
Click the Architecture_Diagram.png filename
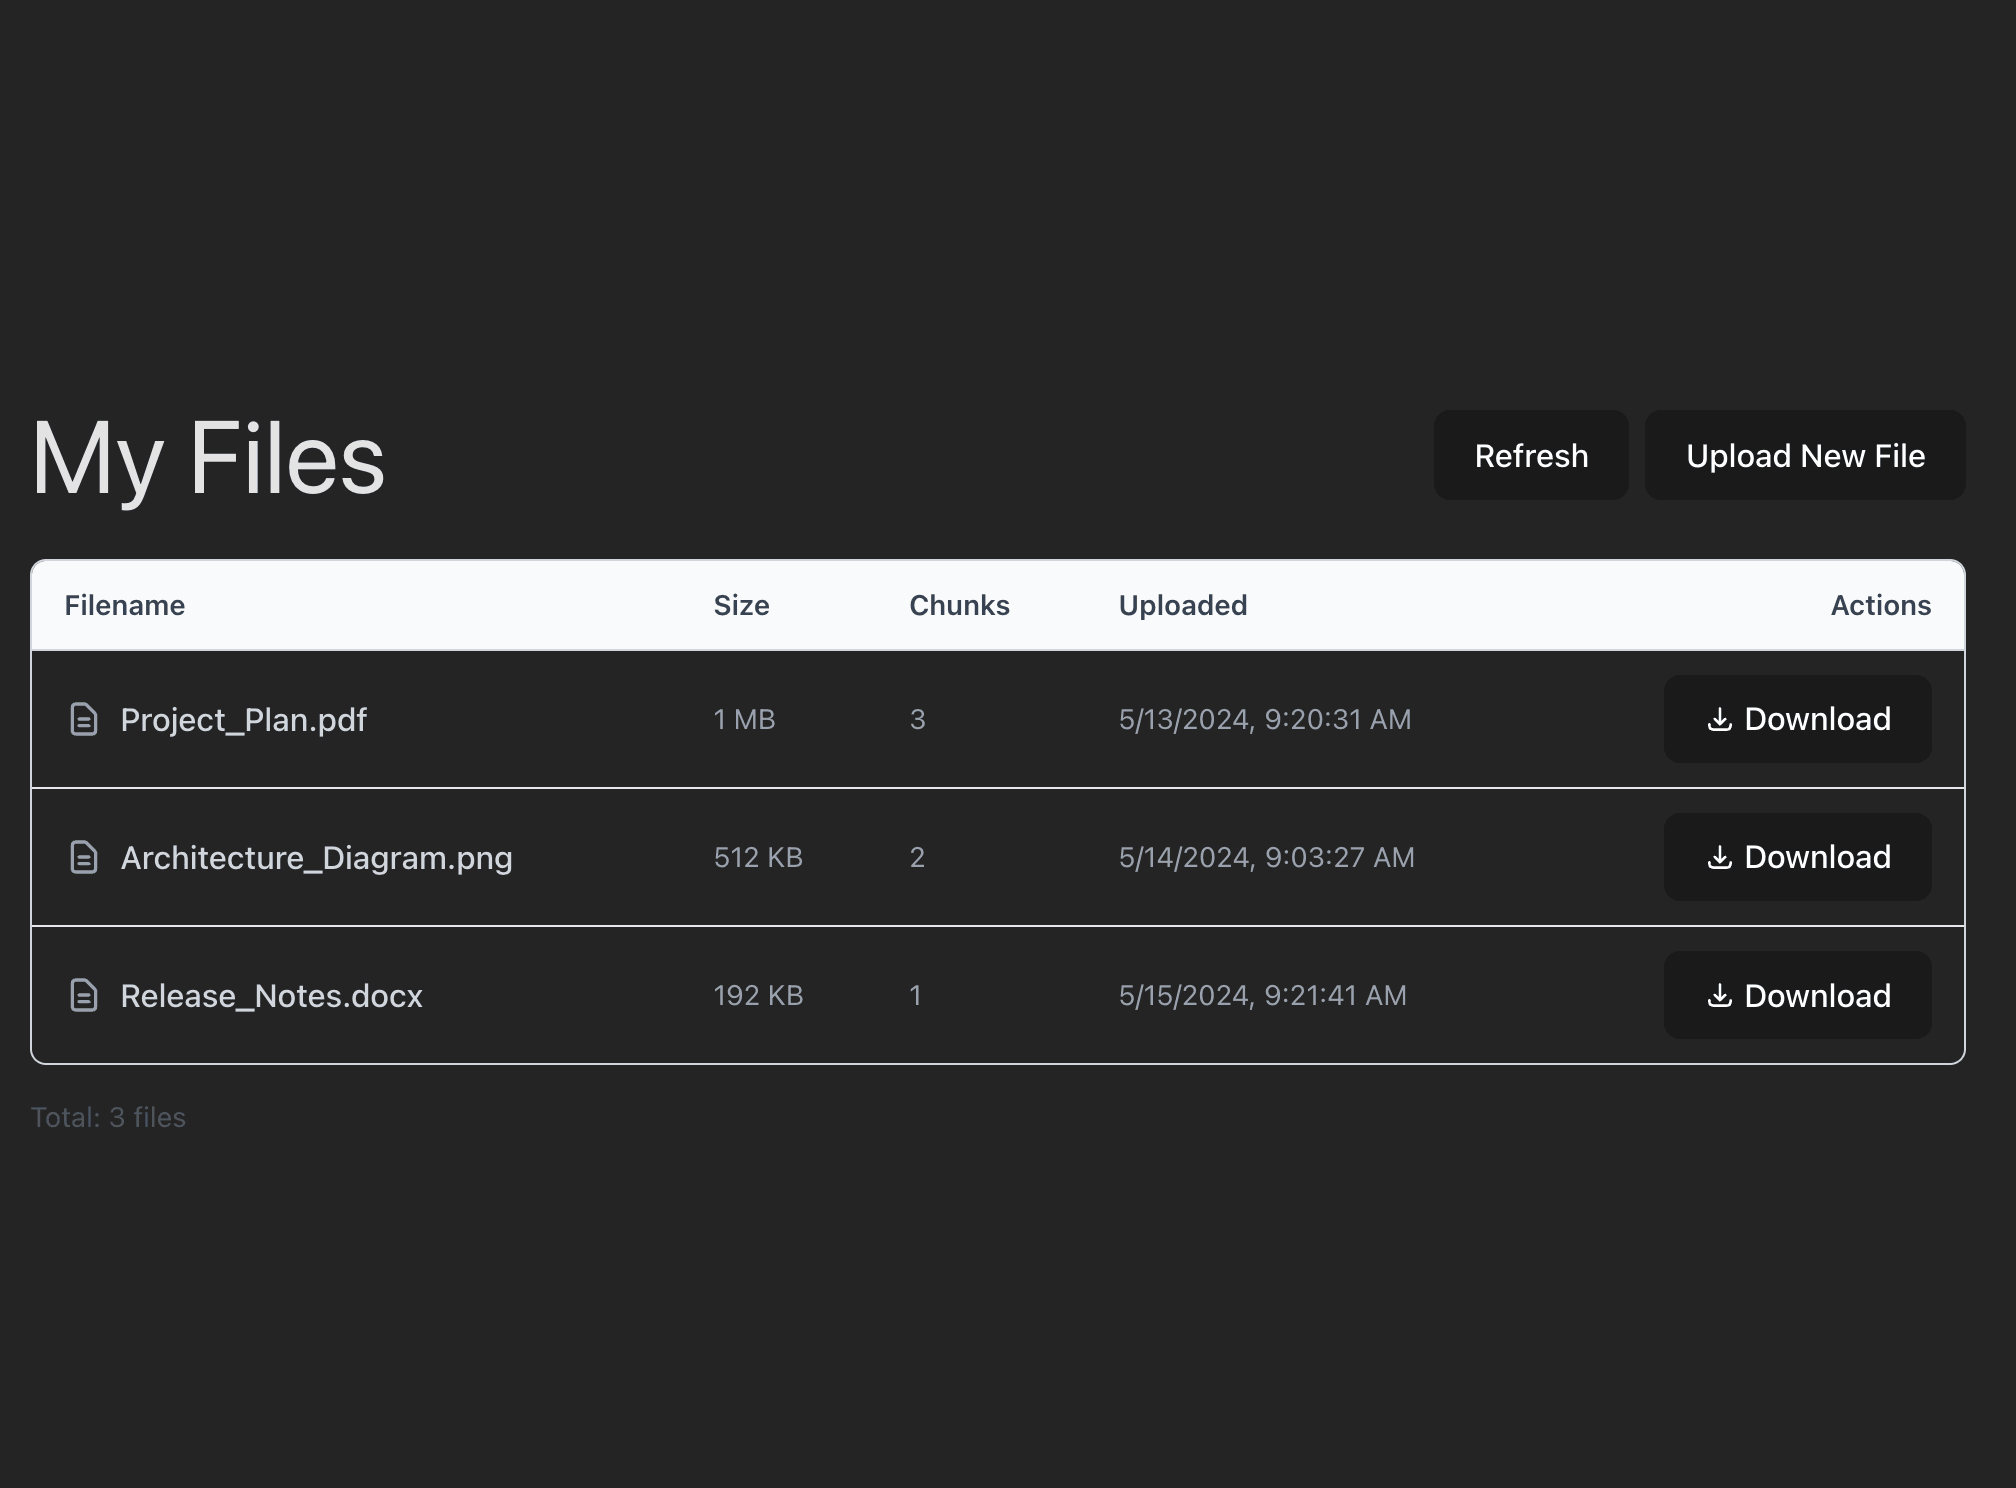316,858
